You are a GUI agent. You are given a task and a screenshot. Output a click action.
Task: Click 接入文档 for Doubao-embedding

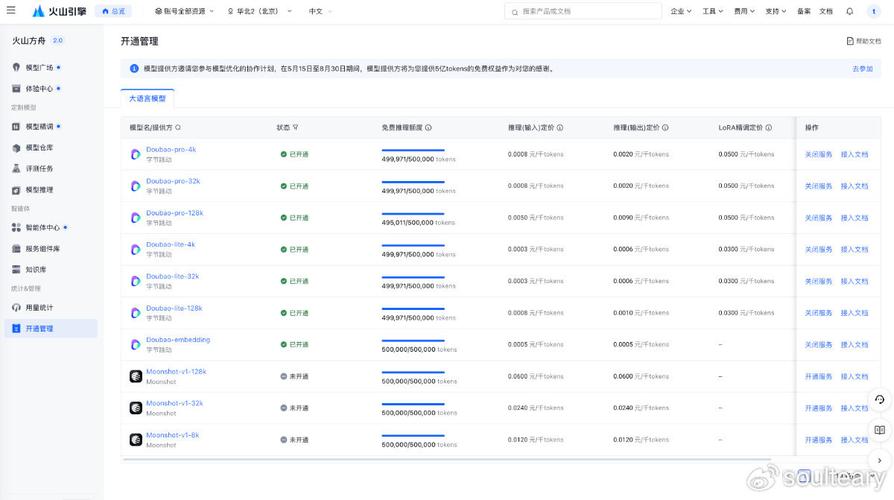click(854, 344)
